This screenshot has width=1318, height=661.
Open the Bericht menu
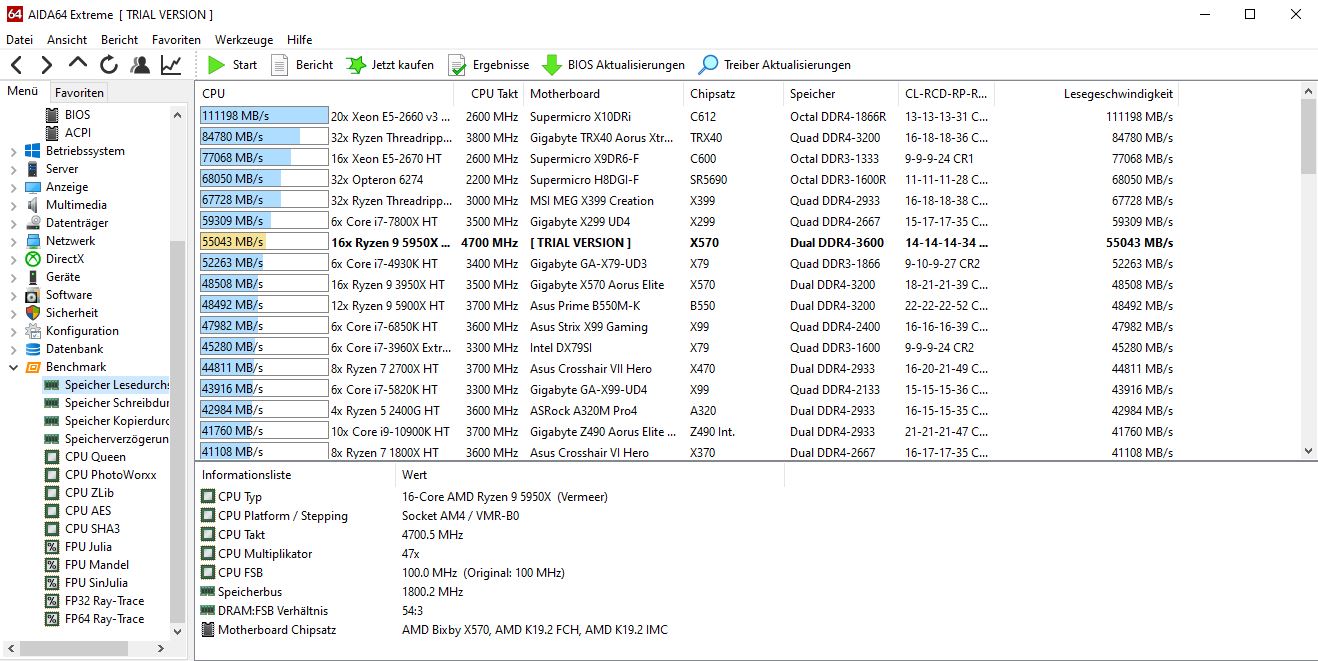point(119,40)
